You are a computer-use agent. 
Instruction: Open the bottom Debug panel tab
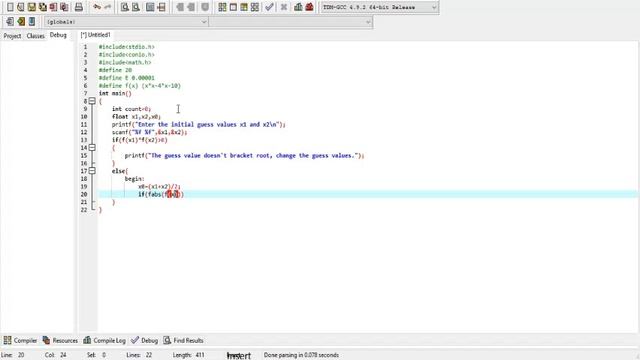pos(144,340)
